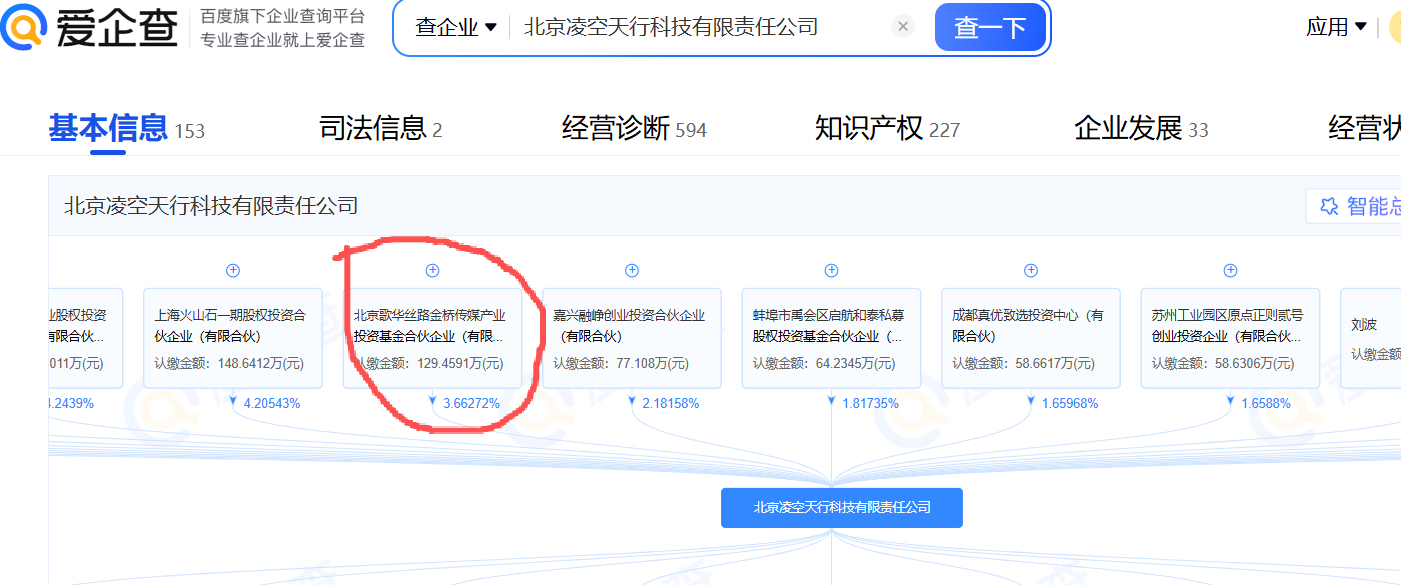
Task: Click the 1.81735% shareholding percentage
Action: [x=870, y=404]
